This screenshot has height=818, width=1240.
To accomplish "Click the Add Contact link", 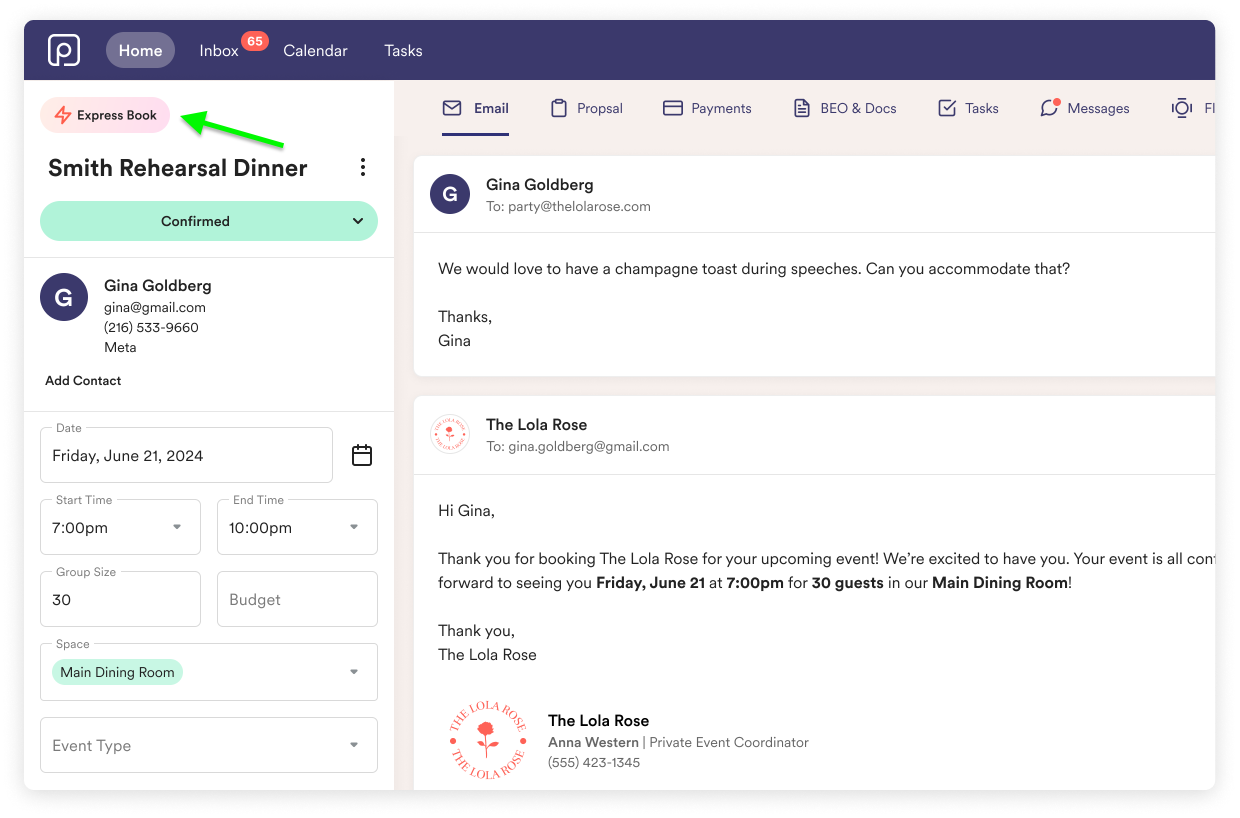I will pos(83,381).
